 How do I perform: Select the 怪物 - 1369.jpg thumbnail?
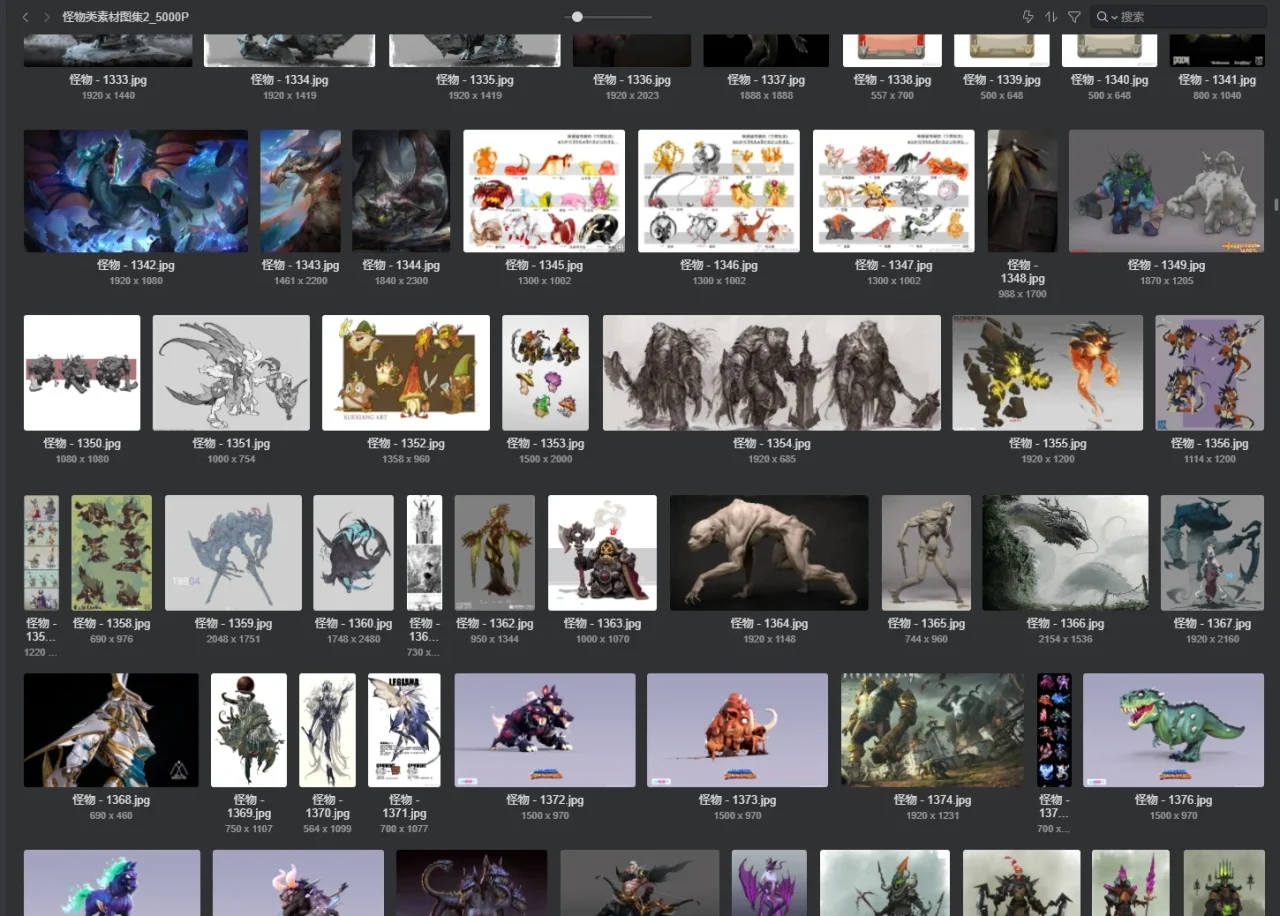click(x=249, y=730)
